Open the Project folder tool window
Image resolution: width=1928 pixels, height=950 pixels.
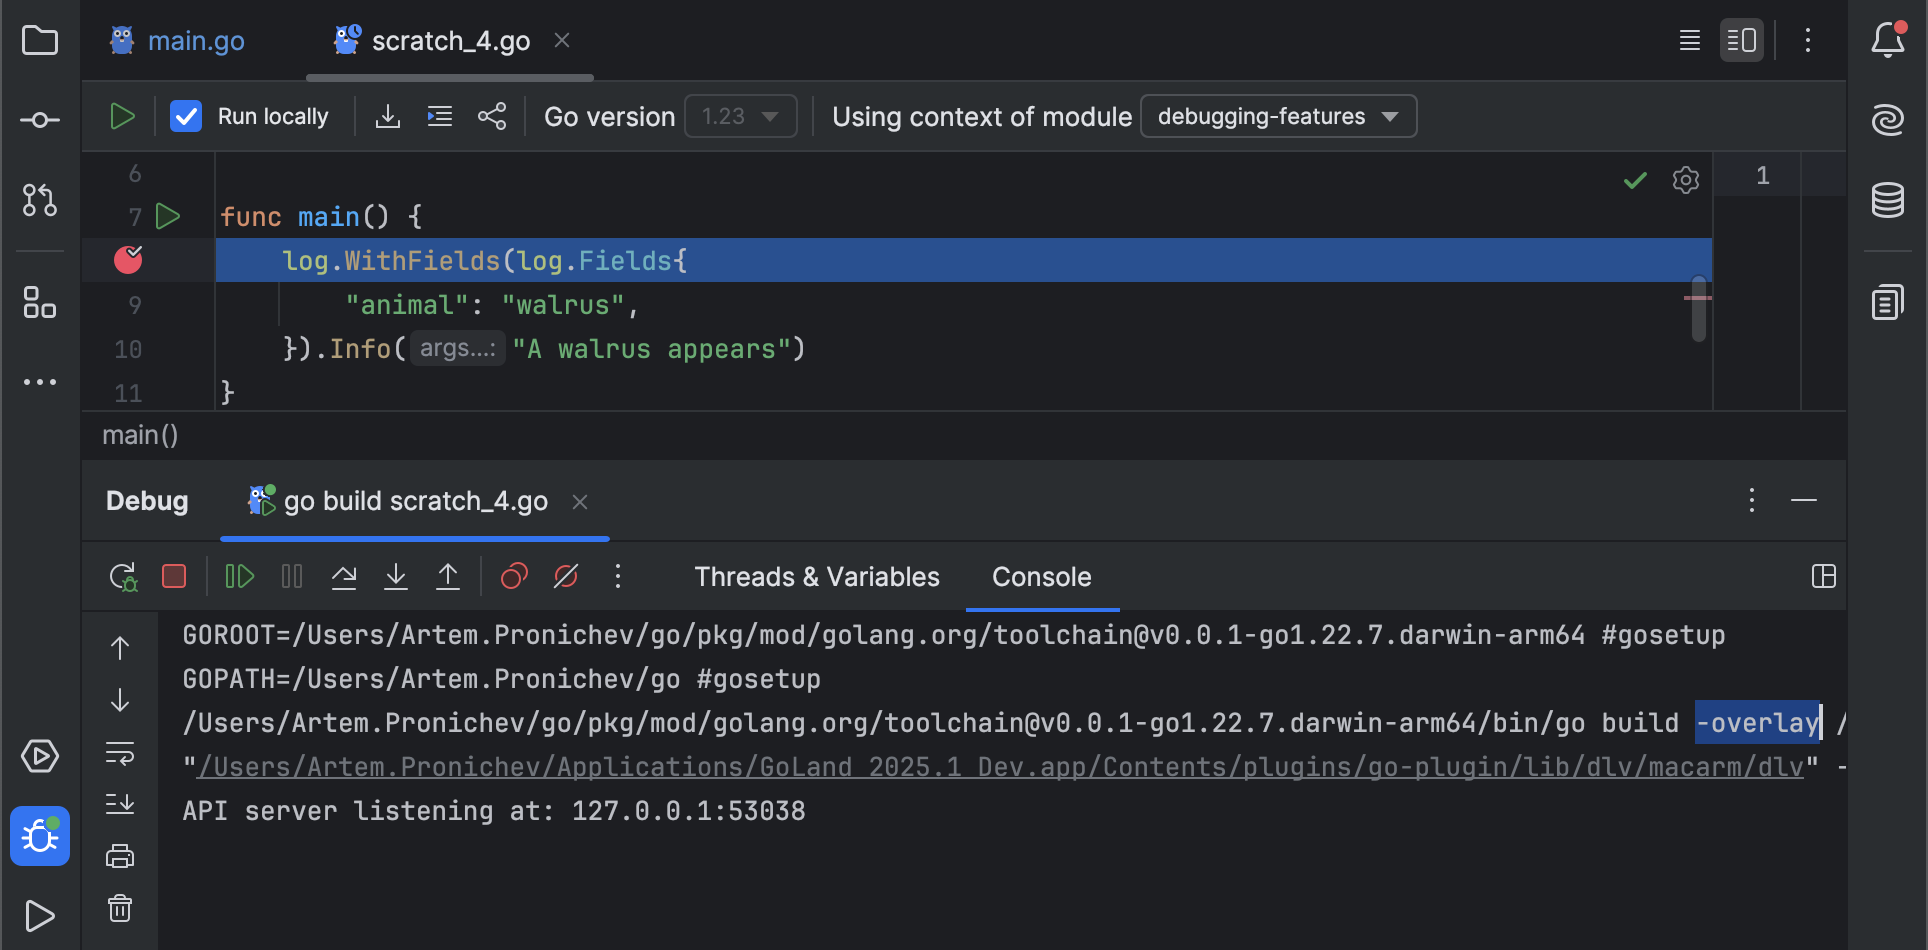[40, 41]
